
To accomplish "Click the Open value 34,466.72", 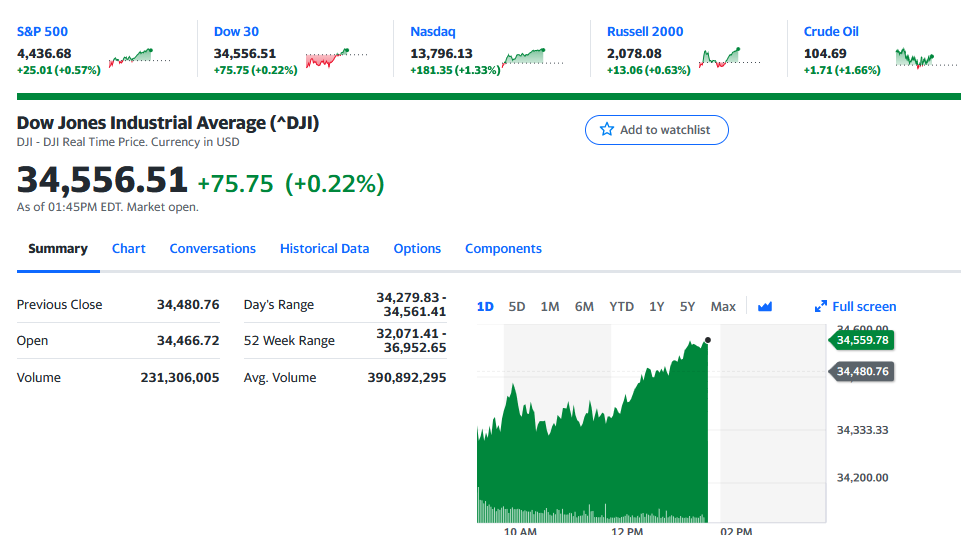I will [x=188, y=341].
